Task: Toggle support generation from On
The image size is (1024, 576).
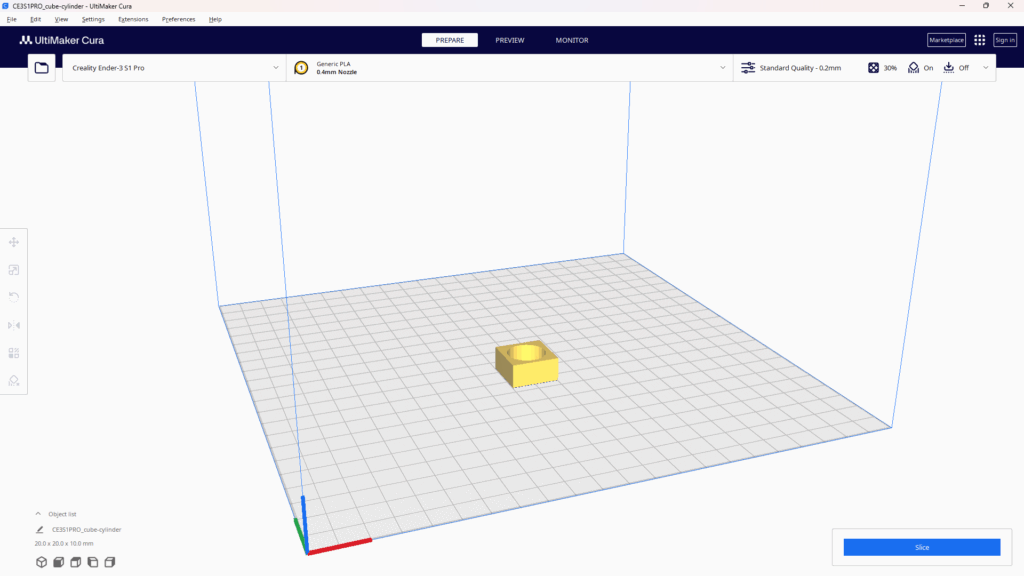Action: point(920,67)
